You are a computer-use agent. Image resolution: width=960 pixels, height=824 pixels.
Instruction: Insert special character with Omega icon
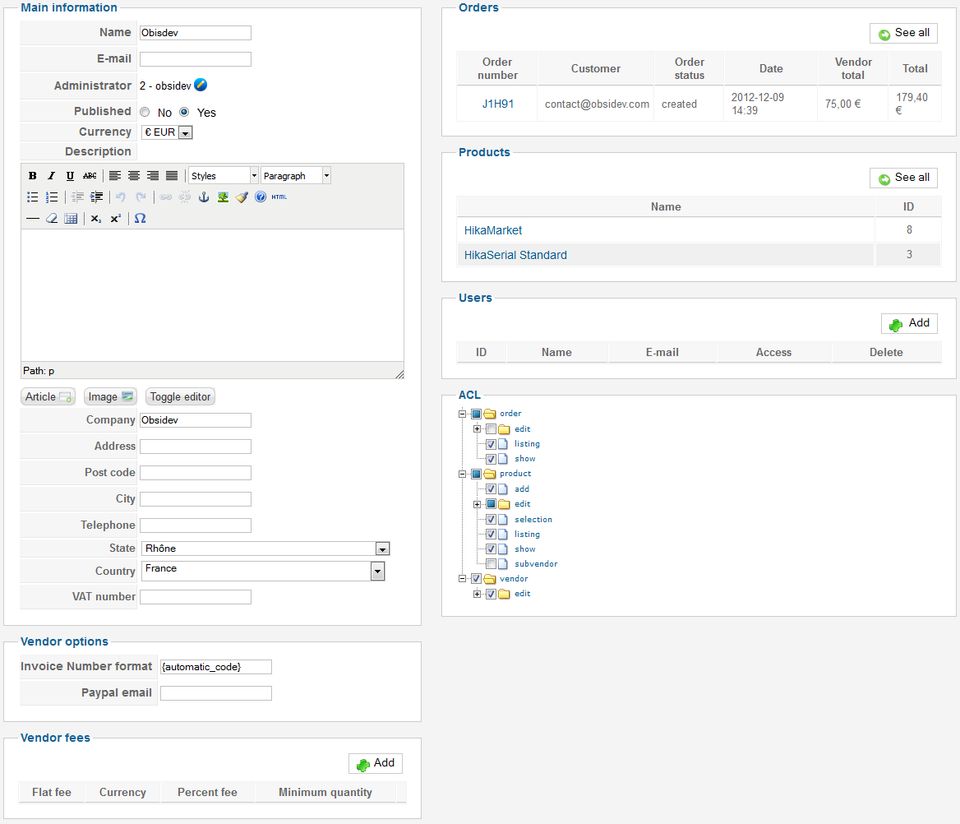[x=140, y=219]
